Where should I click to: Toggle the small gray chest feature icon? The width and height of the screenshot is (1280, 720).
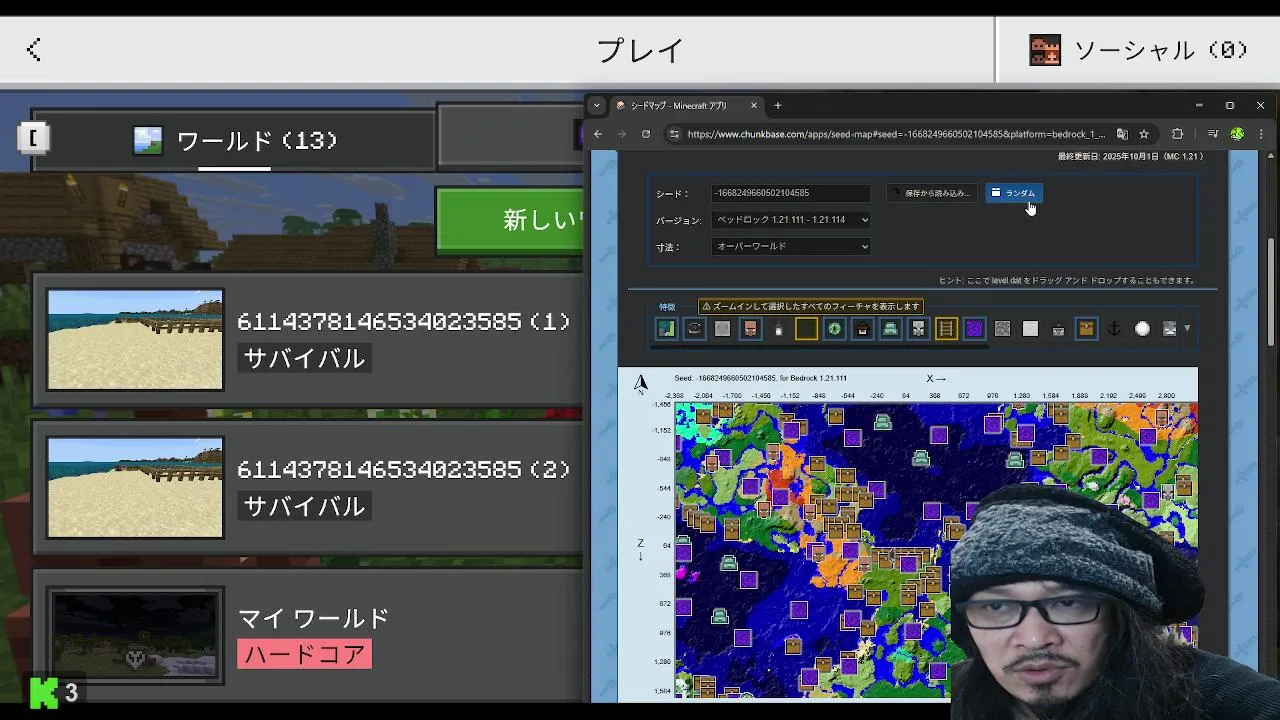click(x=1058, y=329)
